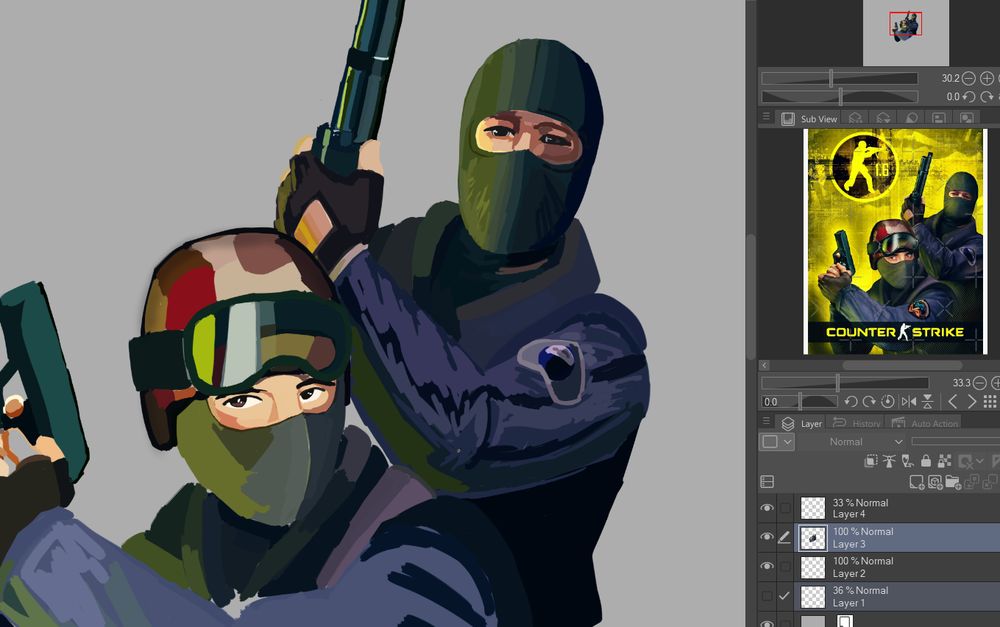Screen dimensions: 1000x627
Task: Zoom out the Navigator with the minus button
Action: (x=969, y=78)
